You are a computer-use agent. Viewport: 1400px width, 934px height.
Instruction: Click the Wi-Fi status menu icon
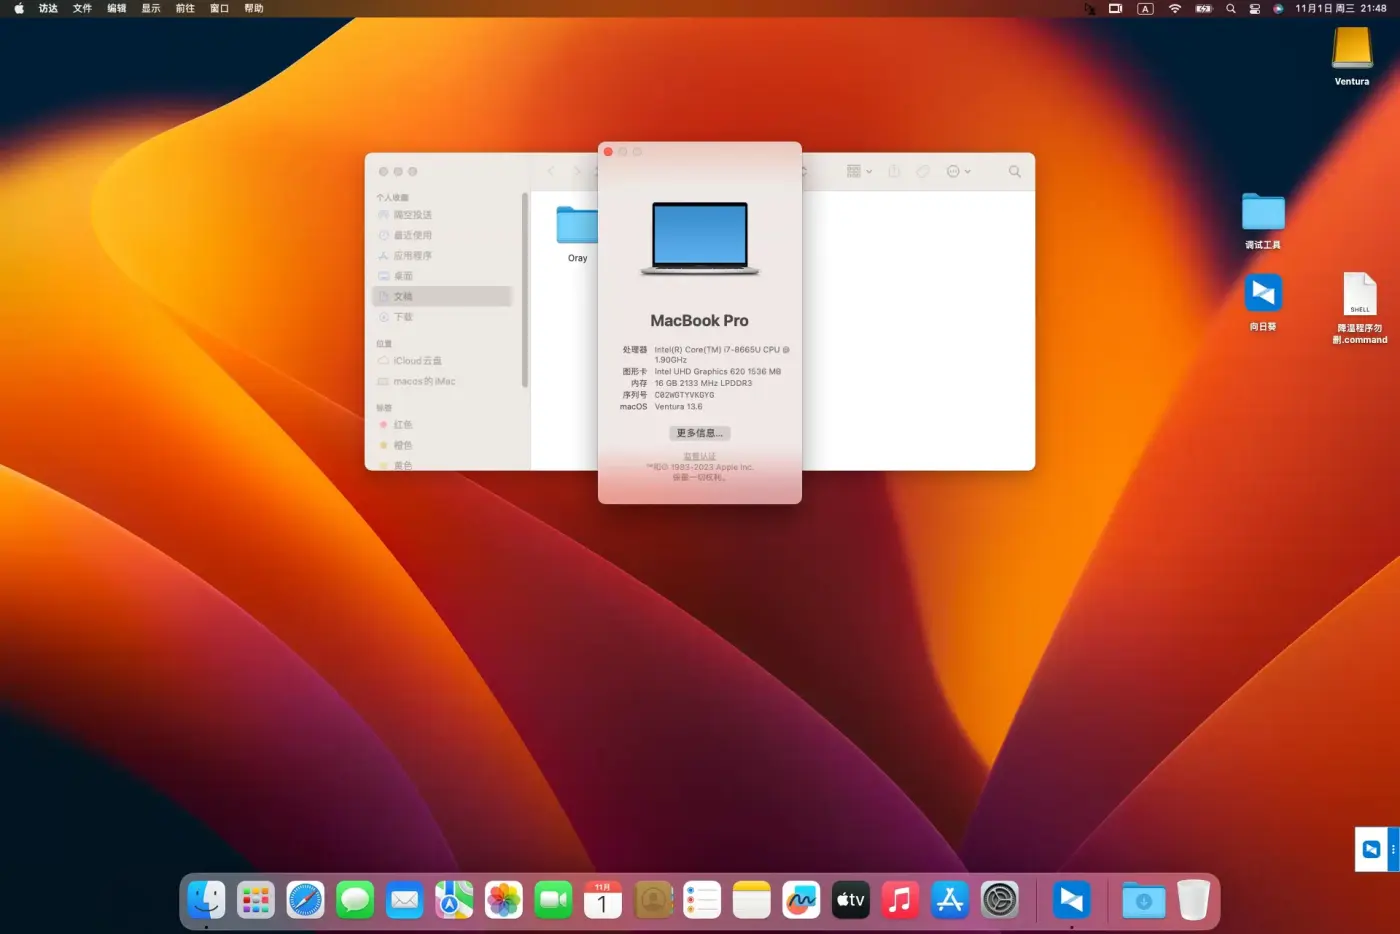pyautogui.click(x=1175, y=9)
